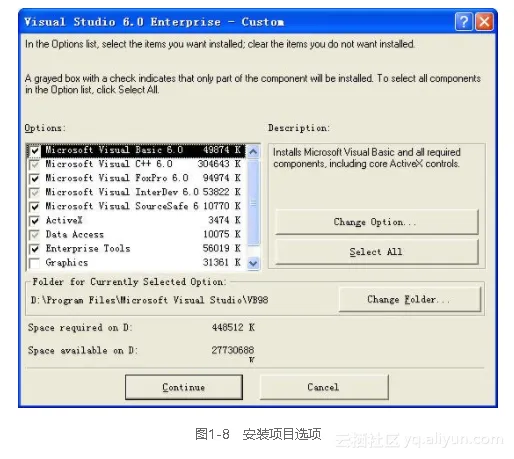Click Continue to proceed with installation
Image resolution: width=514 pixels, height=459 pixels.
click(x=184, y=387)
